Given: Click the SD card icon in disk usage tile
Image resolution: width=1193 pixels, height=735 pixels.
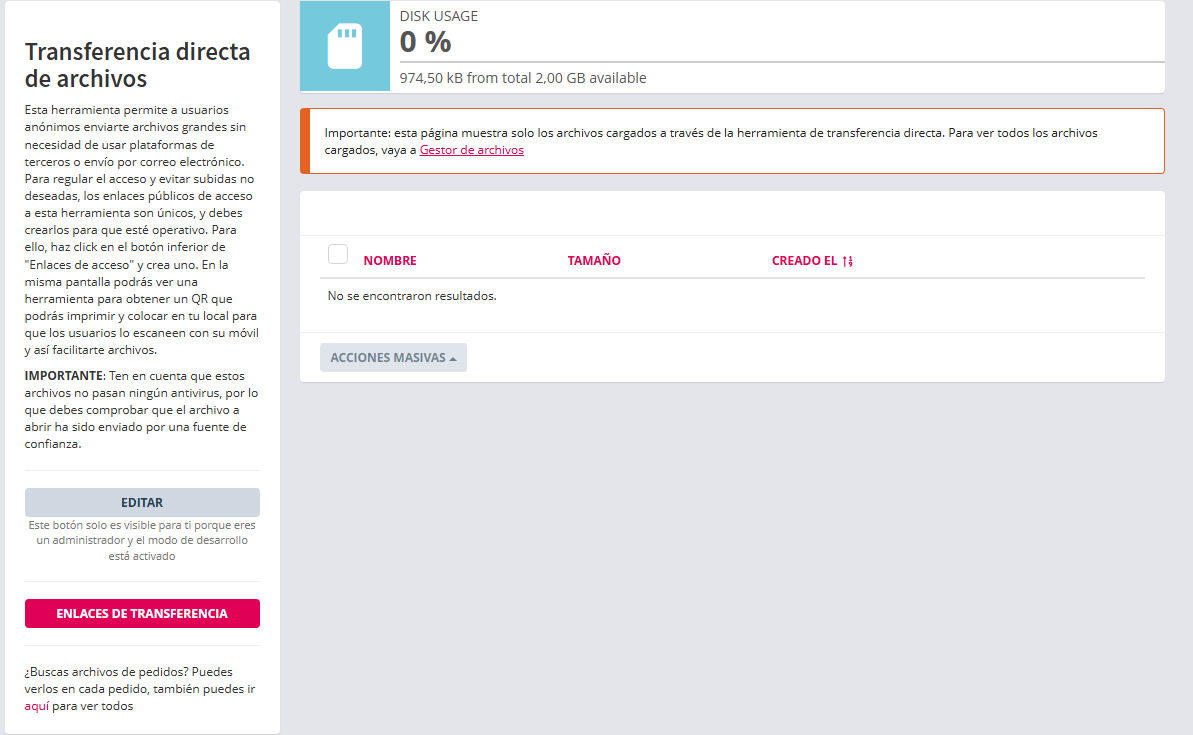Looking at the screenshot, I should click(344, 46).
